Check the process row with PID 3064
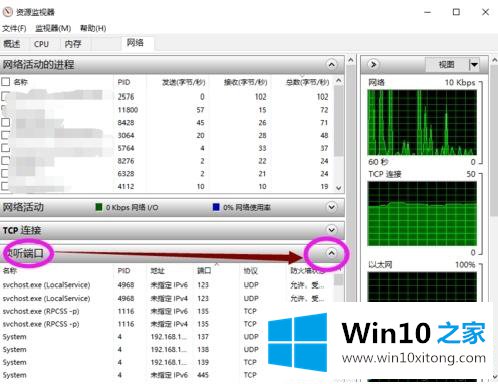Image resolution: width=498 pixels, height=384 pixels. point(6,135)
